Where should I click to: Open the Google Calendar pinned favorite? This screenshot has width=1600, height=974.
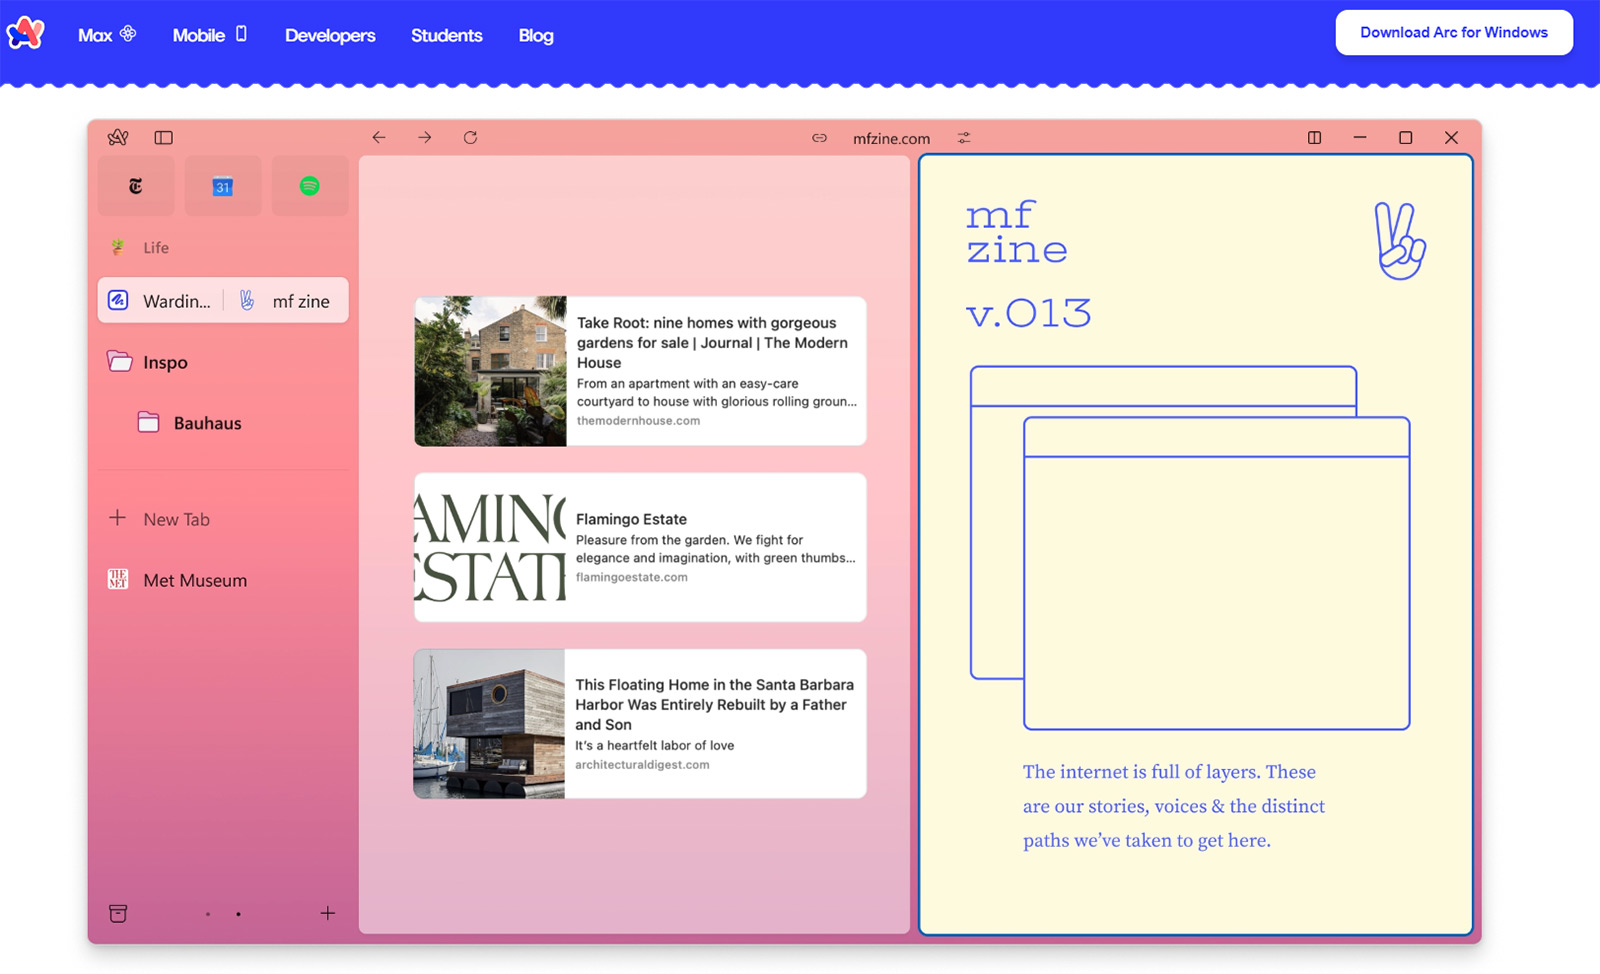tap(223, 186)
